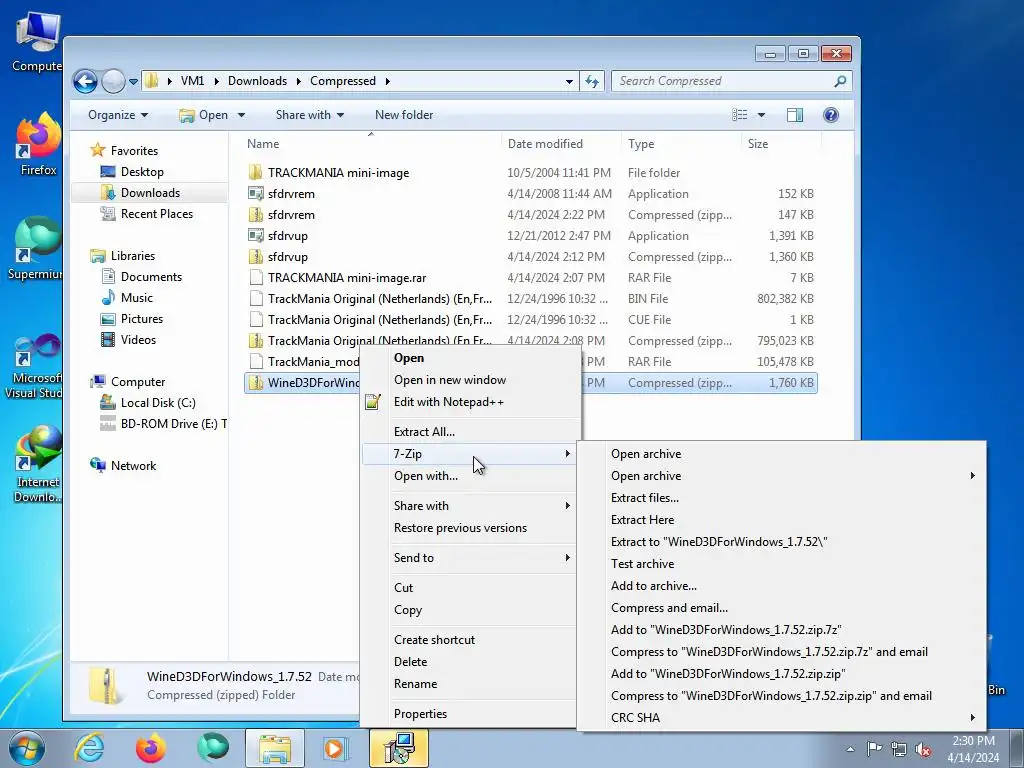The image size is (1024, 768).
Task: Click the taskbar clock showing 2:30 PM
Action: pyautogui.click(x=973, y=749)
